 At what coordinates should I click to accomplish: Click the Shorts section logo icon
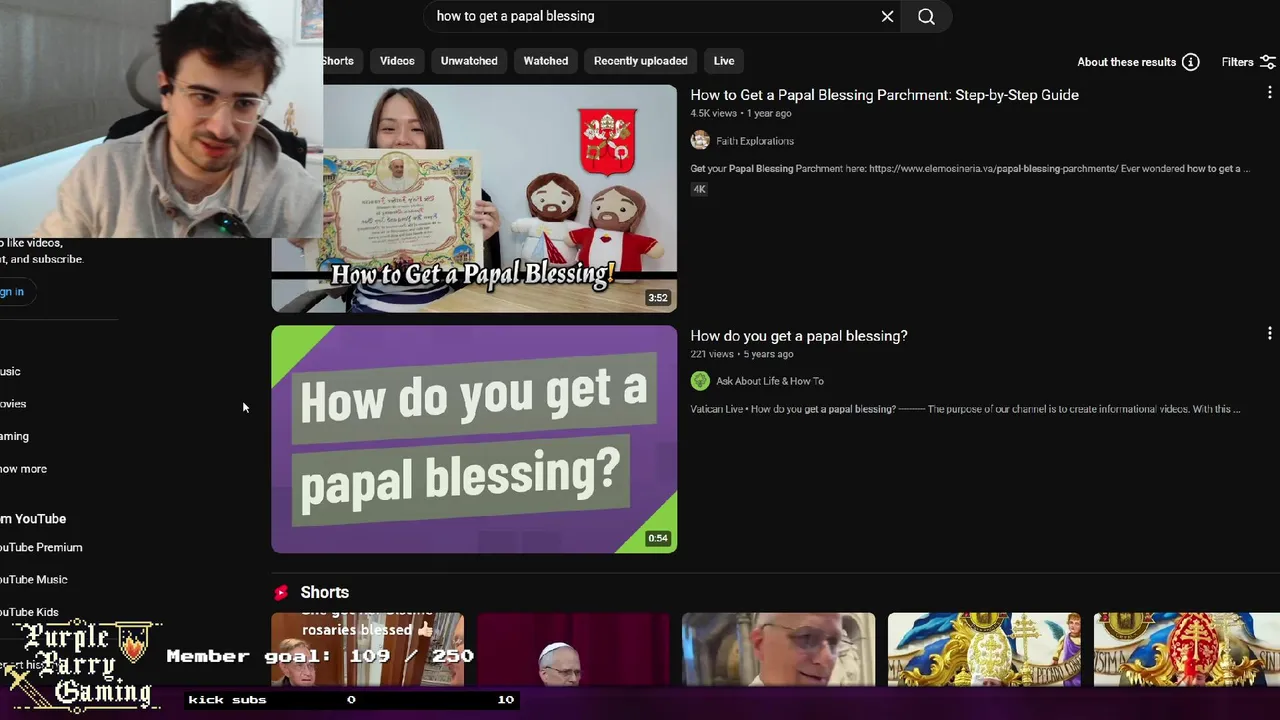pos(281,592)
